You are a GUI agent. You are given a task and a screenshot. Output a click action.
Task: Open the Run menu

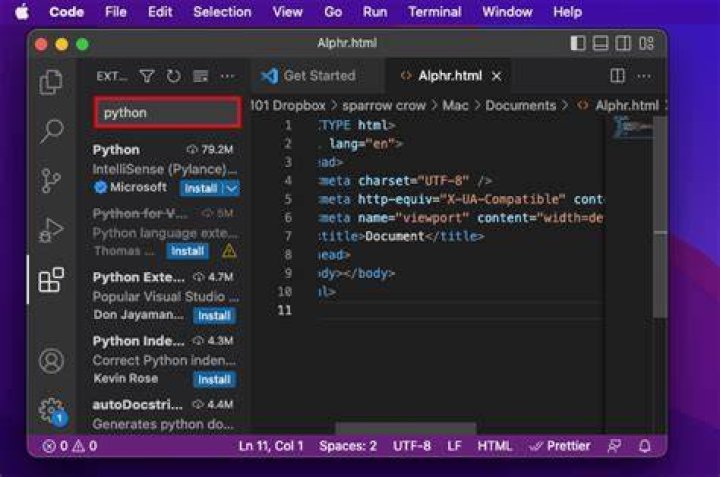pyautogui.click(x=375, y=11)
